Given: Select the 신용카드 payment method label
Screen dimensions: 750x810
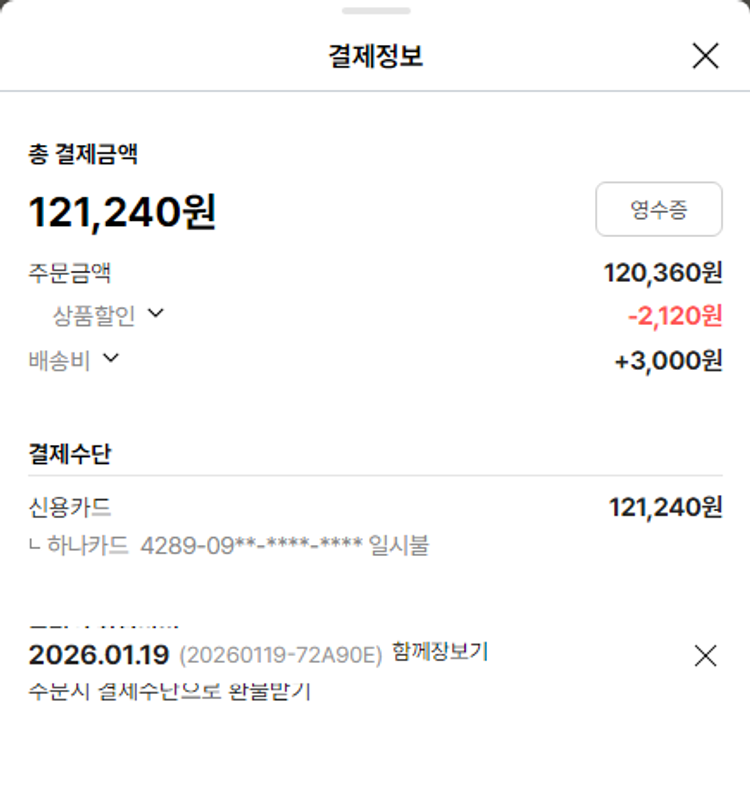Looking at the screenshot, I should coord(70,507).
